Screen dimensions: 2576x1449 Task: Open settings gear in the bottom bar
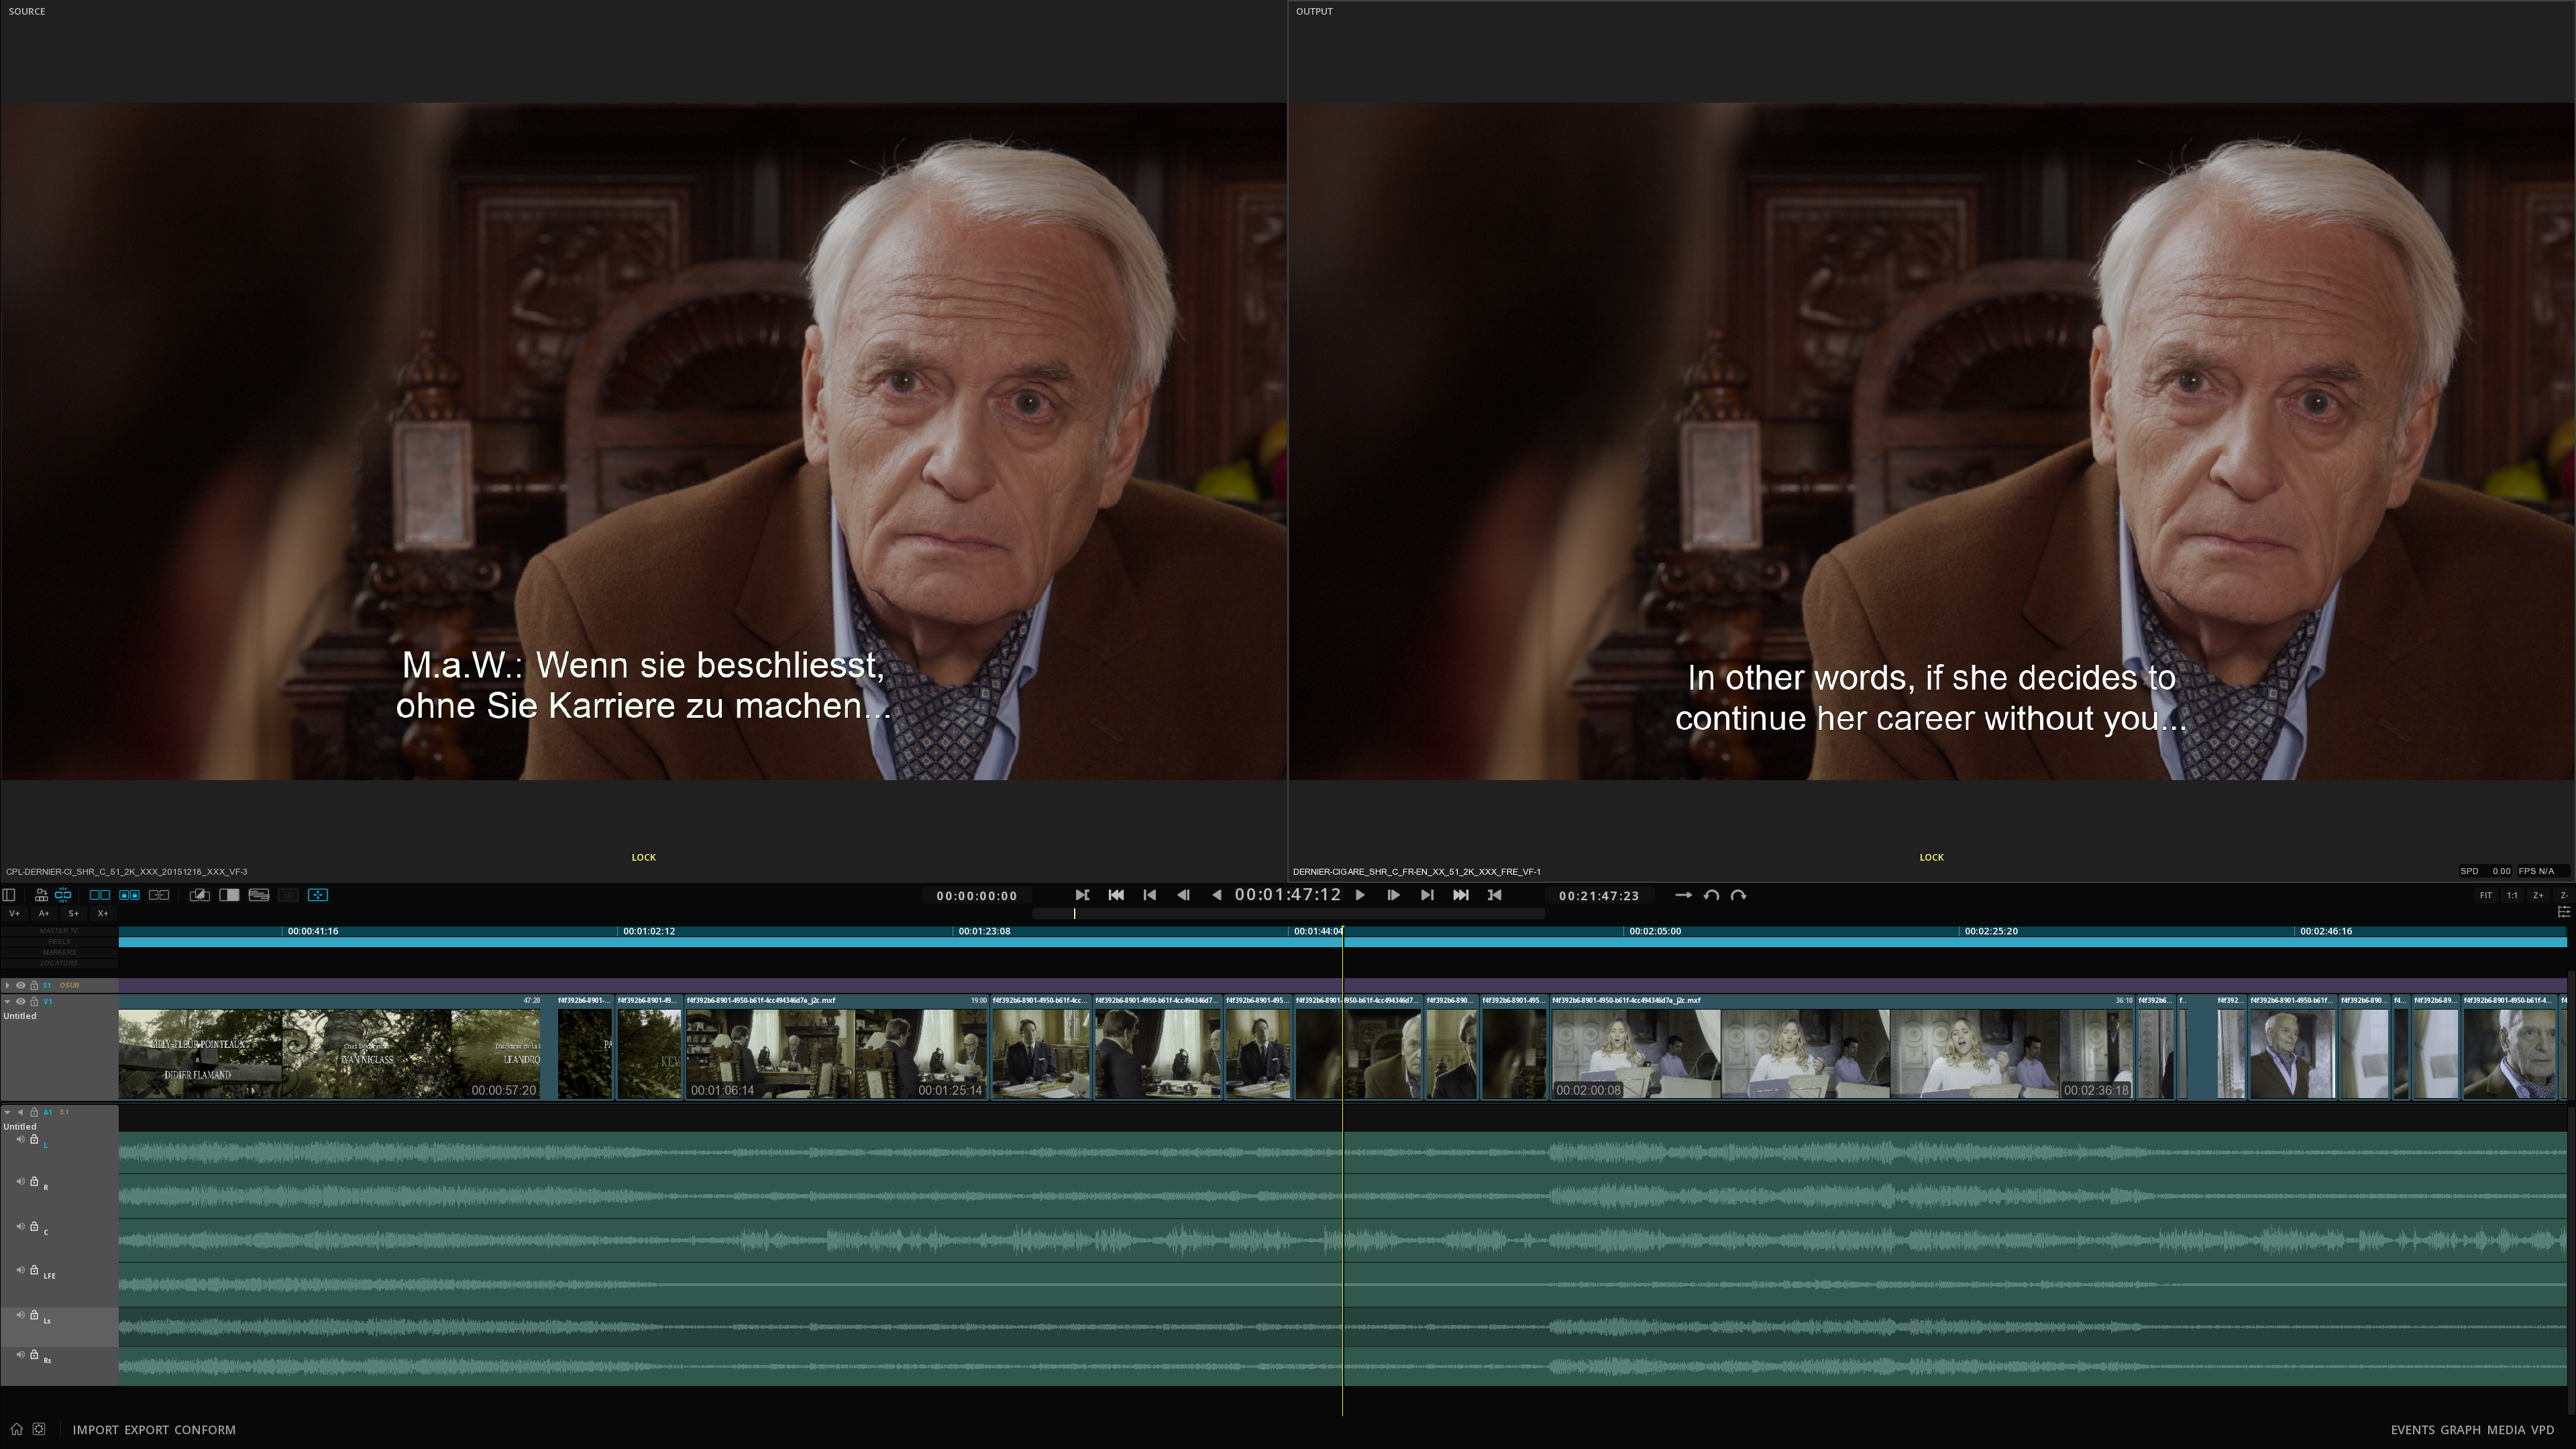(39, 1429)
